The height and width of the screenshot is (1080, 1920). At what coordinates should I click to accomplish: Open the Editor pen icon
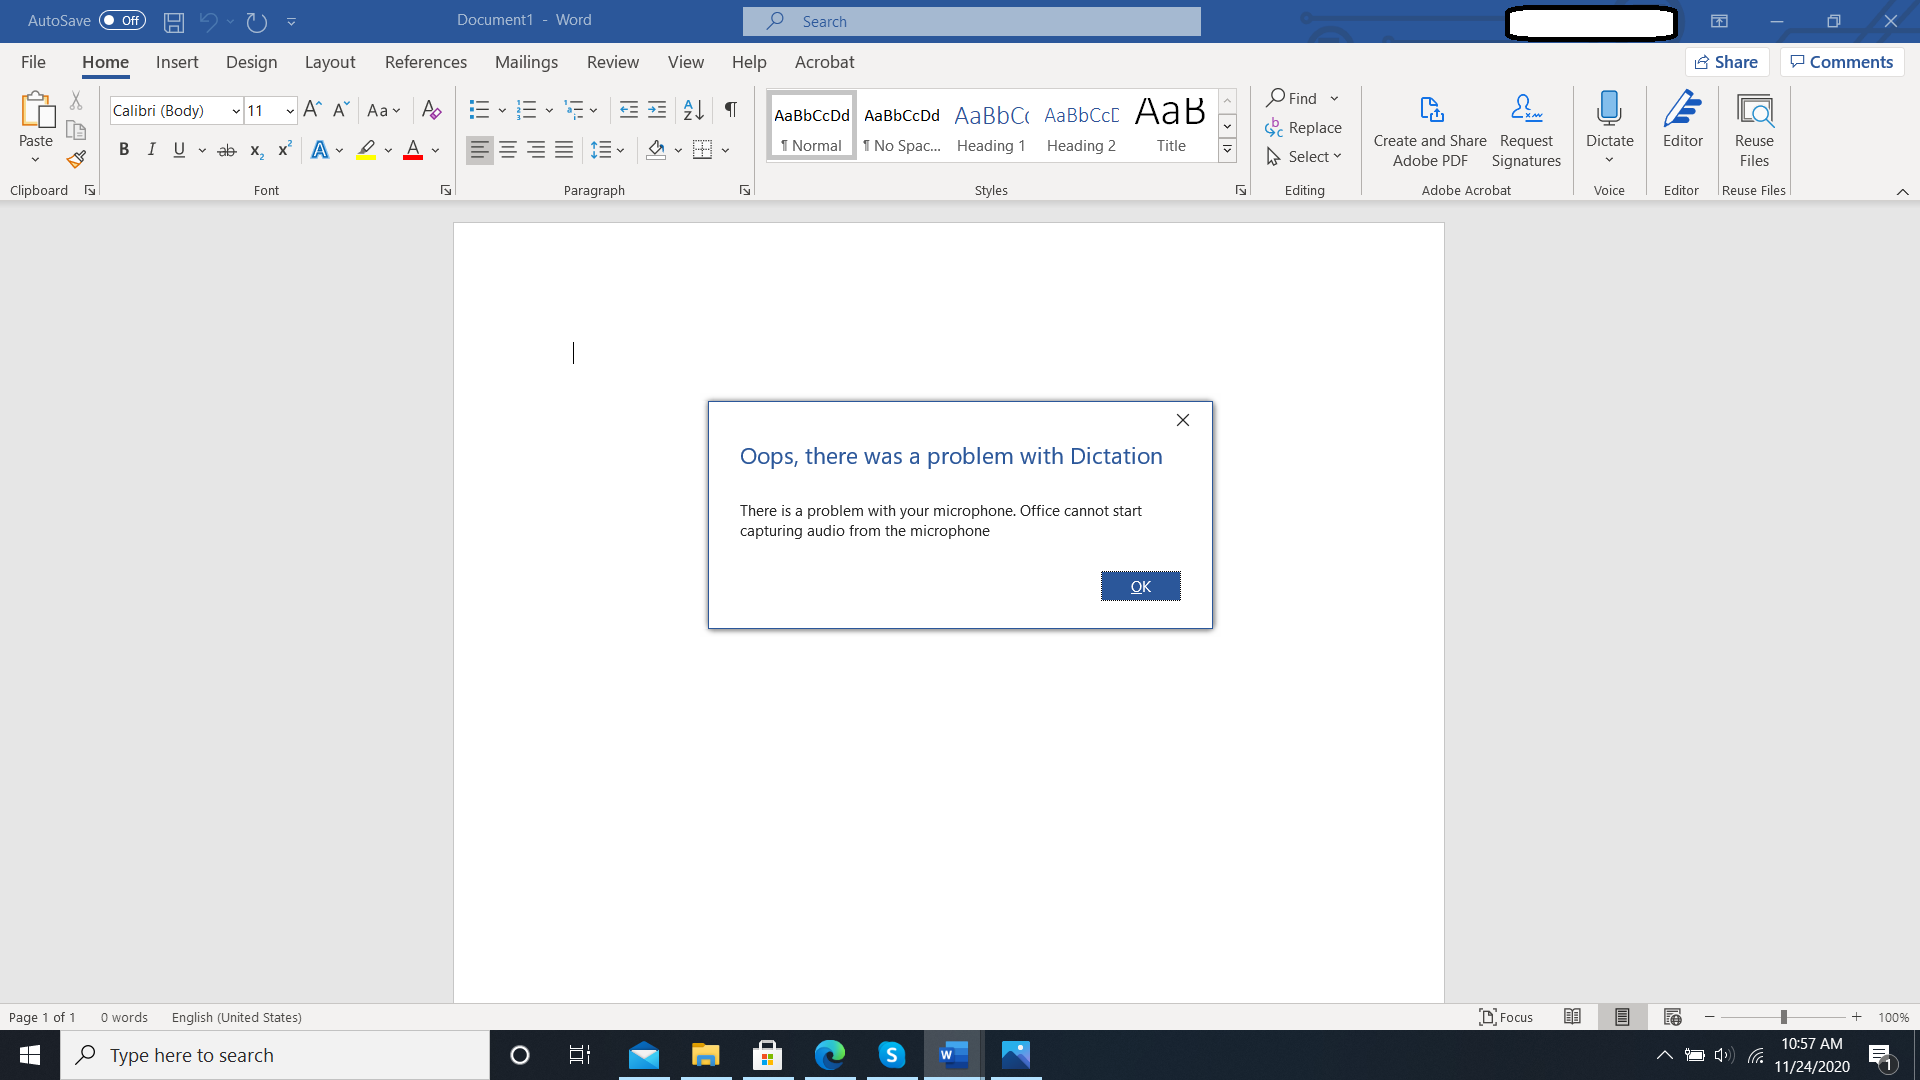tap(1682, 108)
